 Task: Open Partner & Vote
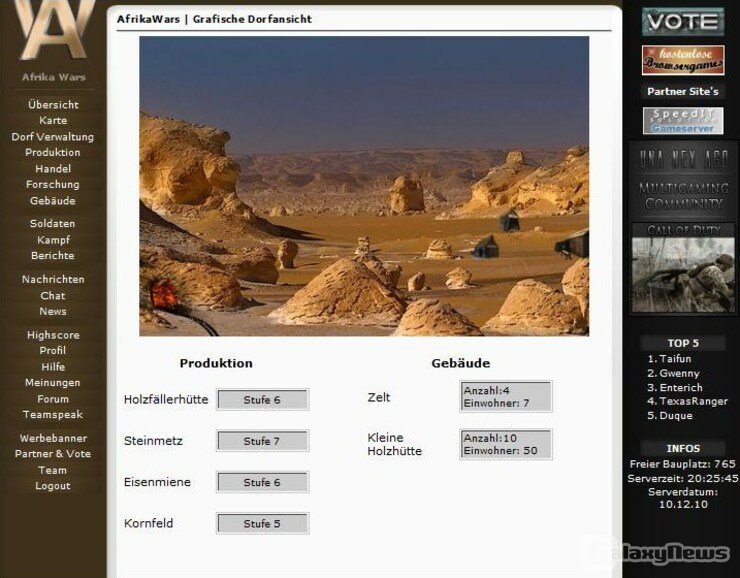52,454
